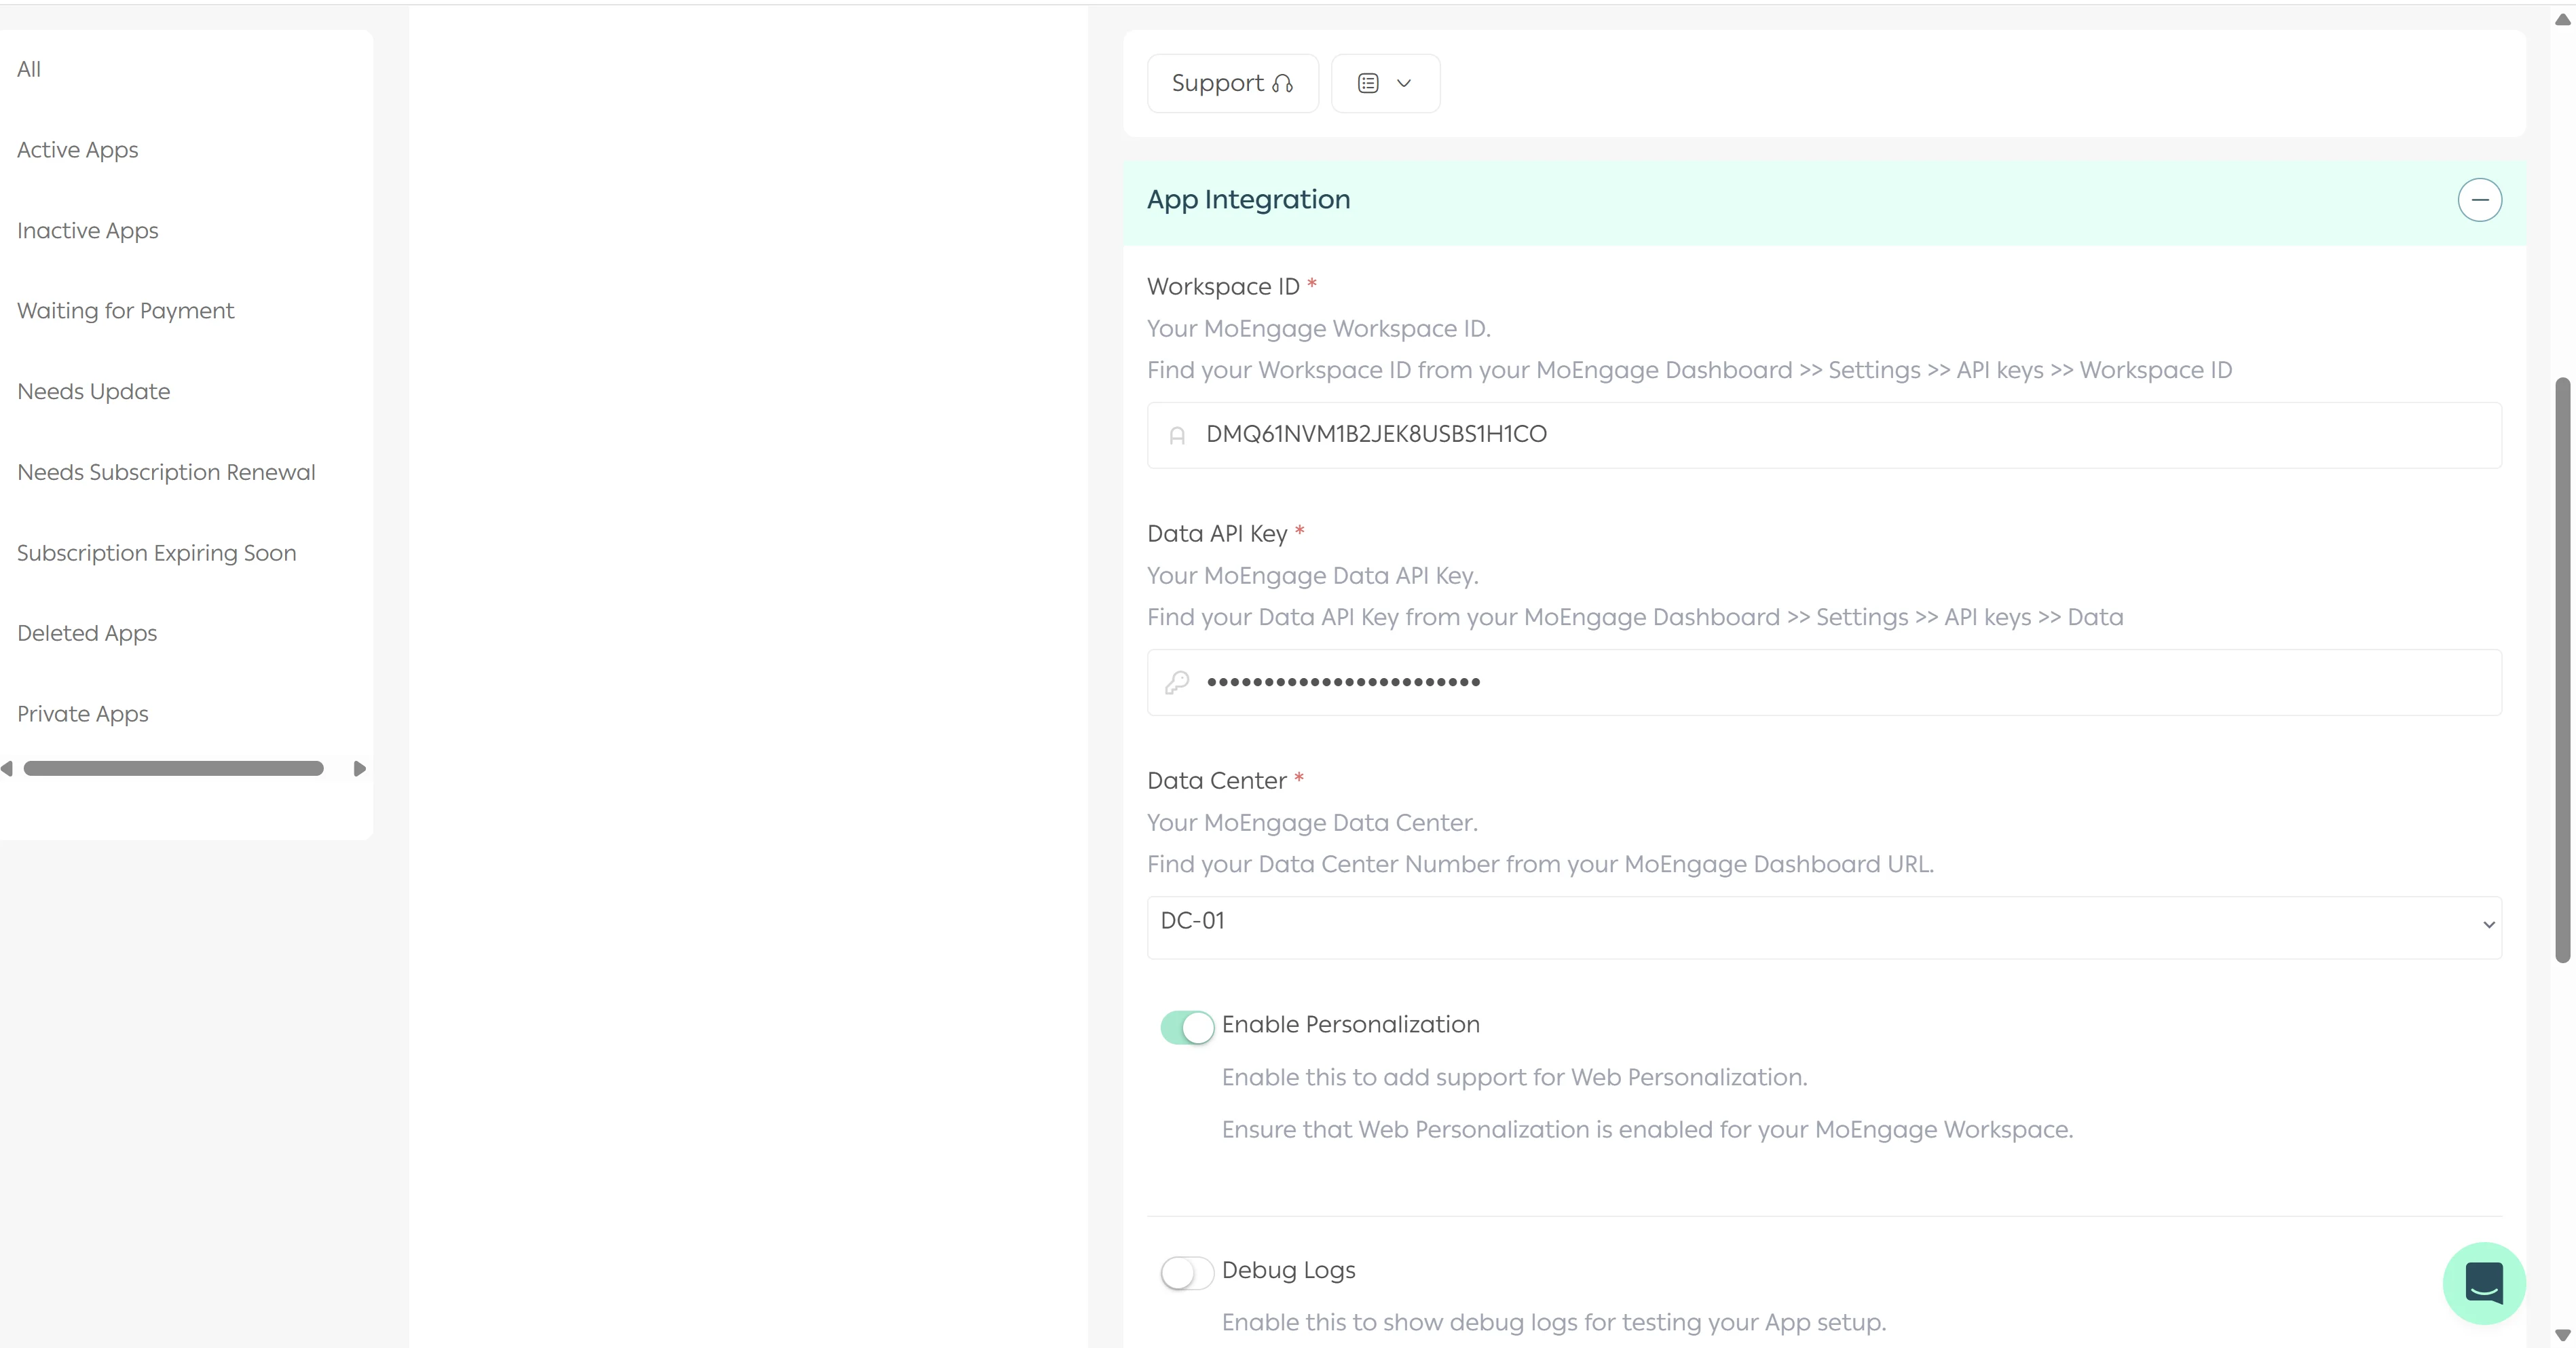Click the Data API Key label
This screenshot has height=1348, width=2576.
click(1217, 534)
